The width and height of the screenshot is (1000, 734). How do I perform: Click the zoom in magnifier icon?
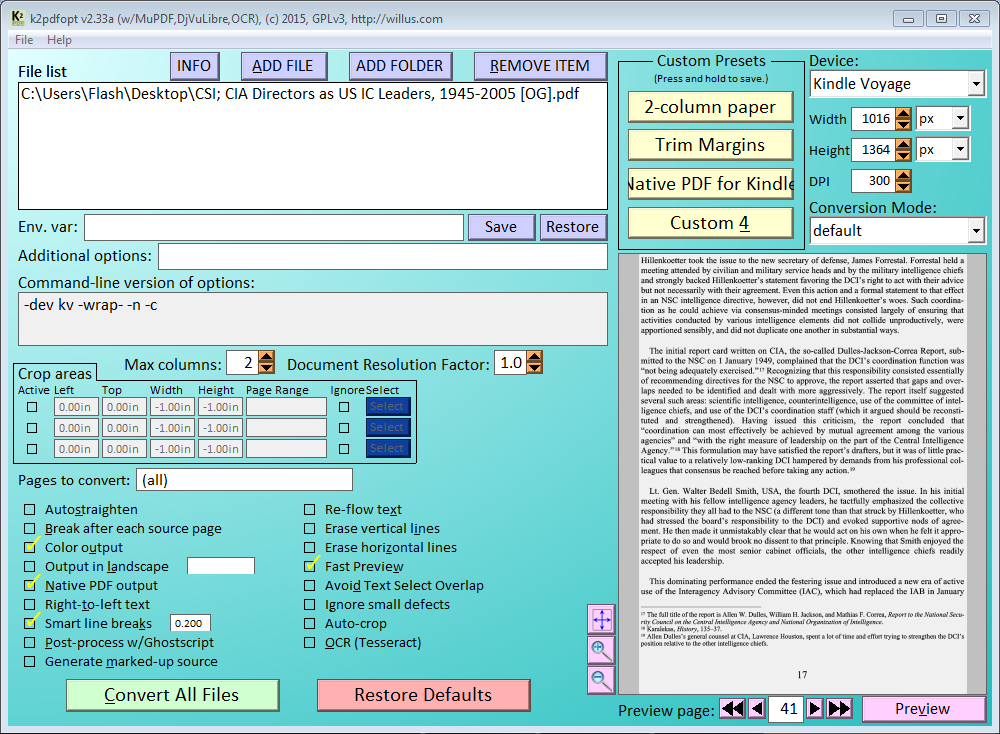pos(601,650)
